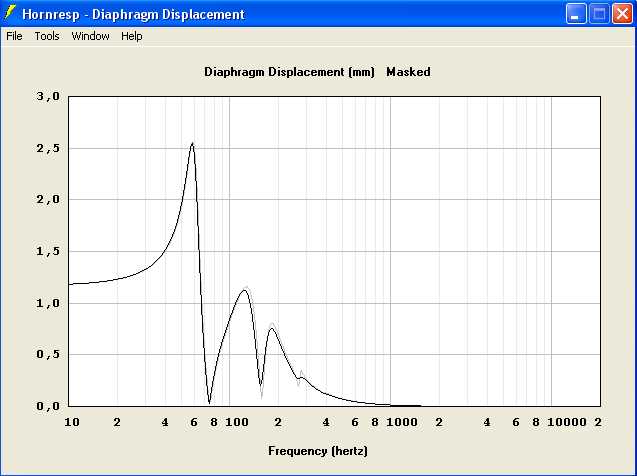This screenshot has width=637, height=476.
Task: Maximize the Hornresp window
Action: (599, 15)
